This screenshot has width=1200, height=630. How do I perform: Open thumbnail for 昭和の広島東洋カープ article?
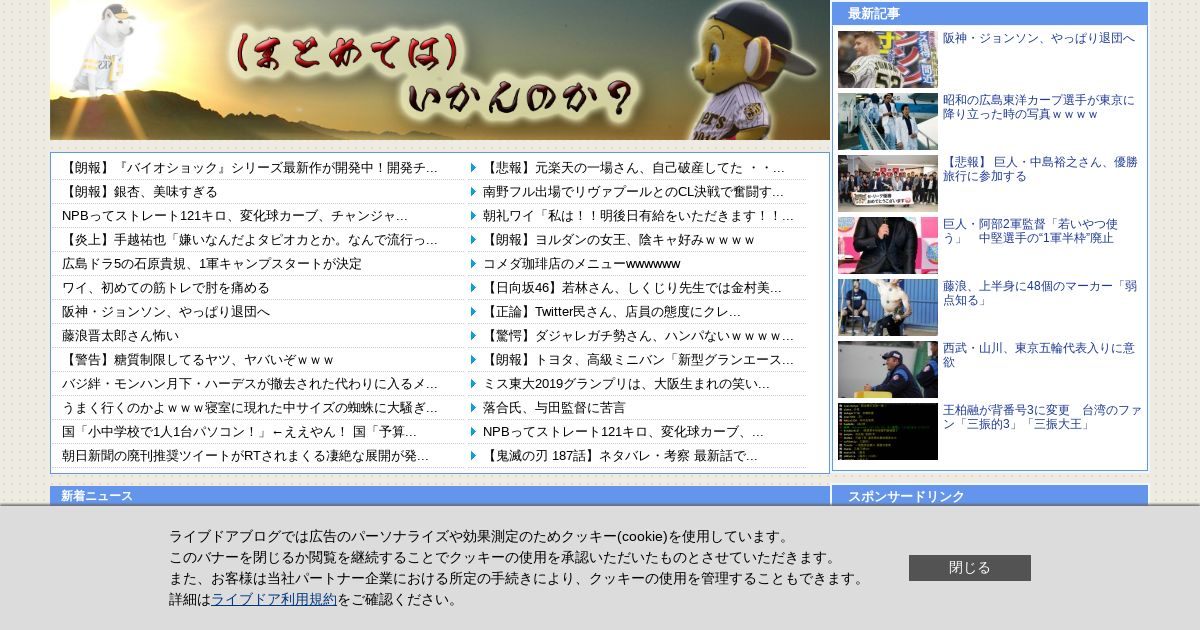click(x=888, y=121)
